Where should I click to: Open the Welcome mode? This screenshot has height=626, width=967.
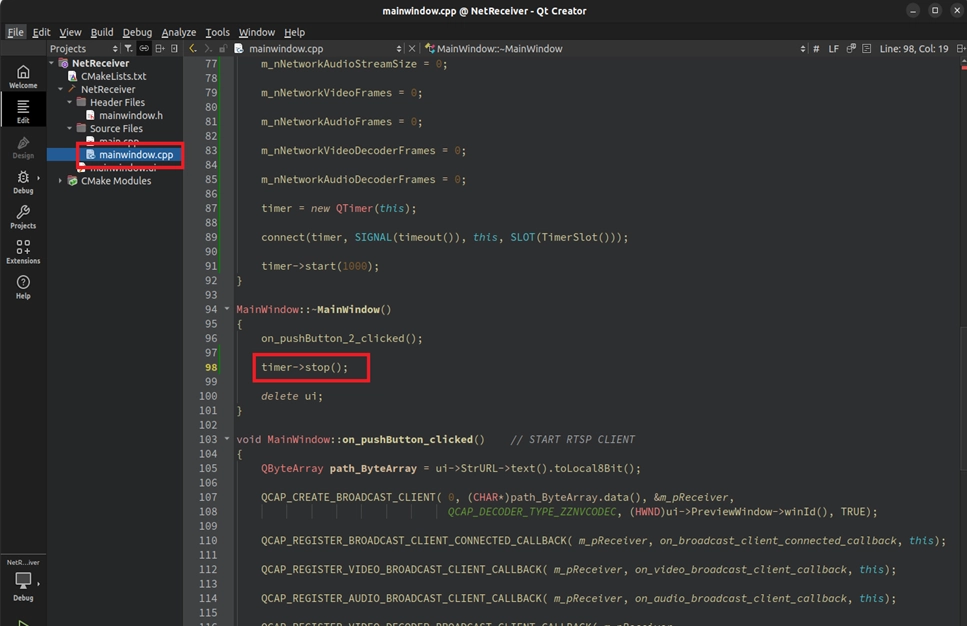click(x=23, y=76)
